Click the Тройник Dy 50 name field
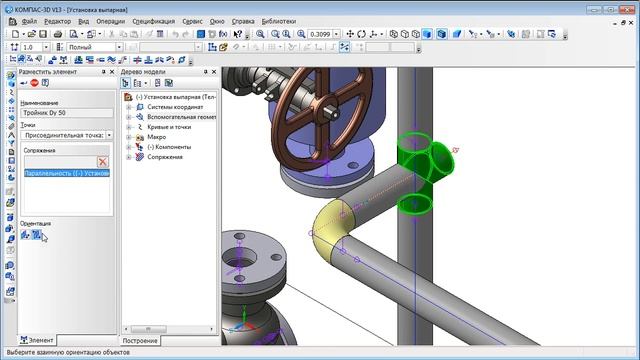Screen dimensions: 640x360 coord(67,113)
